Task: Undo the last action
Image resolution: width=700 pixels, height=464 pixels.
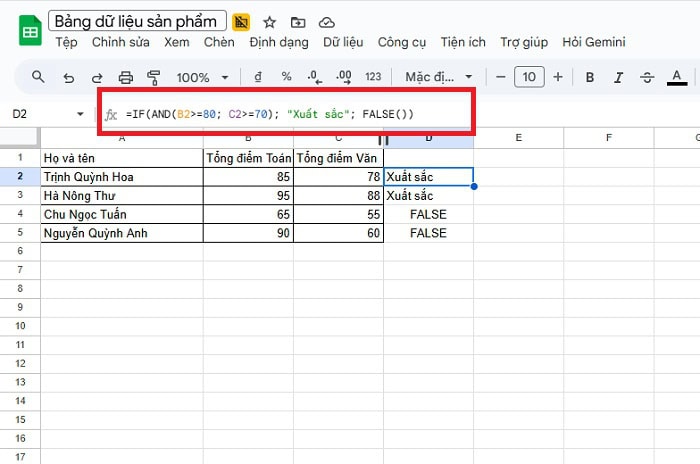Action: pyautogui.click(x=68, y=77)
